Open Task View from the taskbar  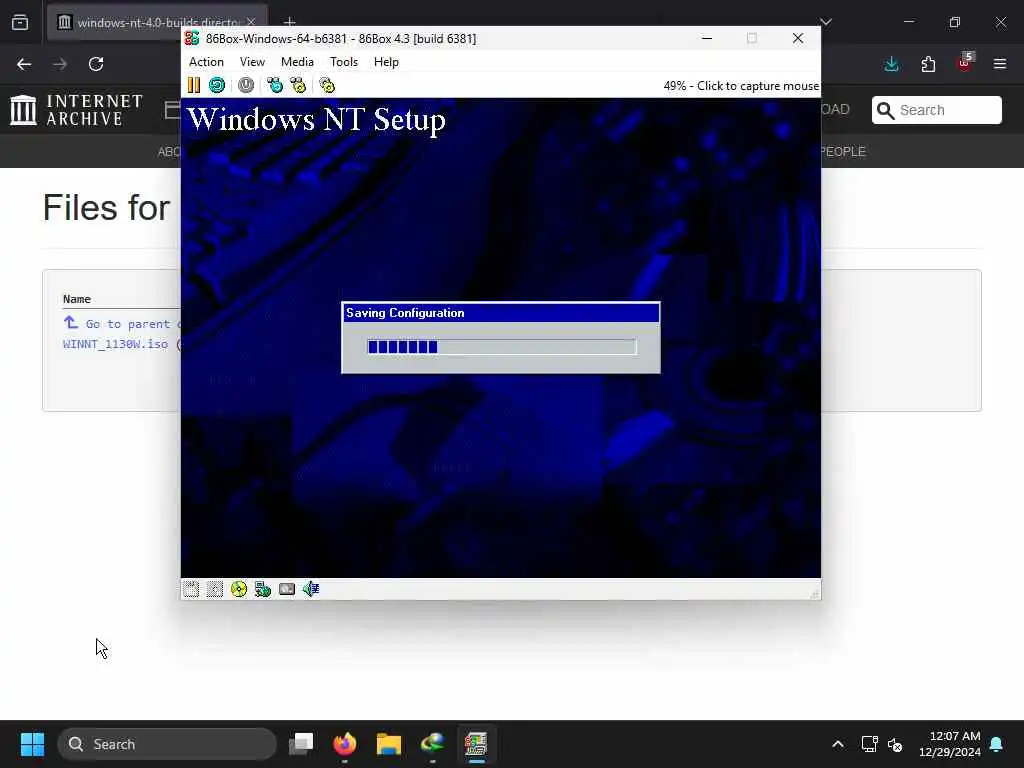coord(301,744)
